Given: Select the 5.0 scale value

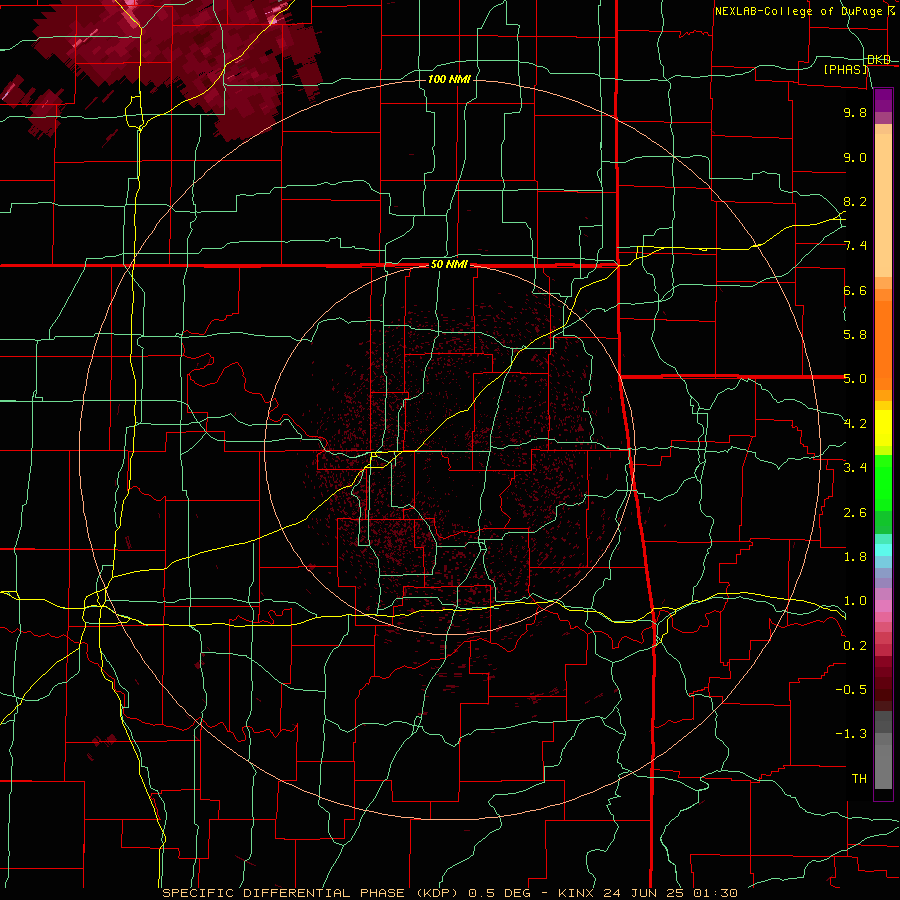Looking at the screenshot, I should tap(855, 379).
